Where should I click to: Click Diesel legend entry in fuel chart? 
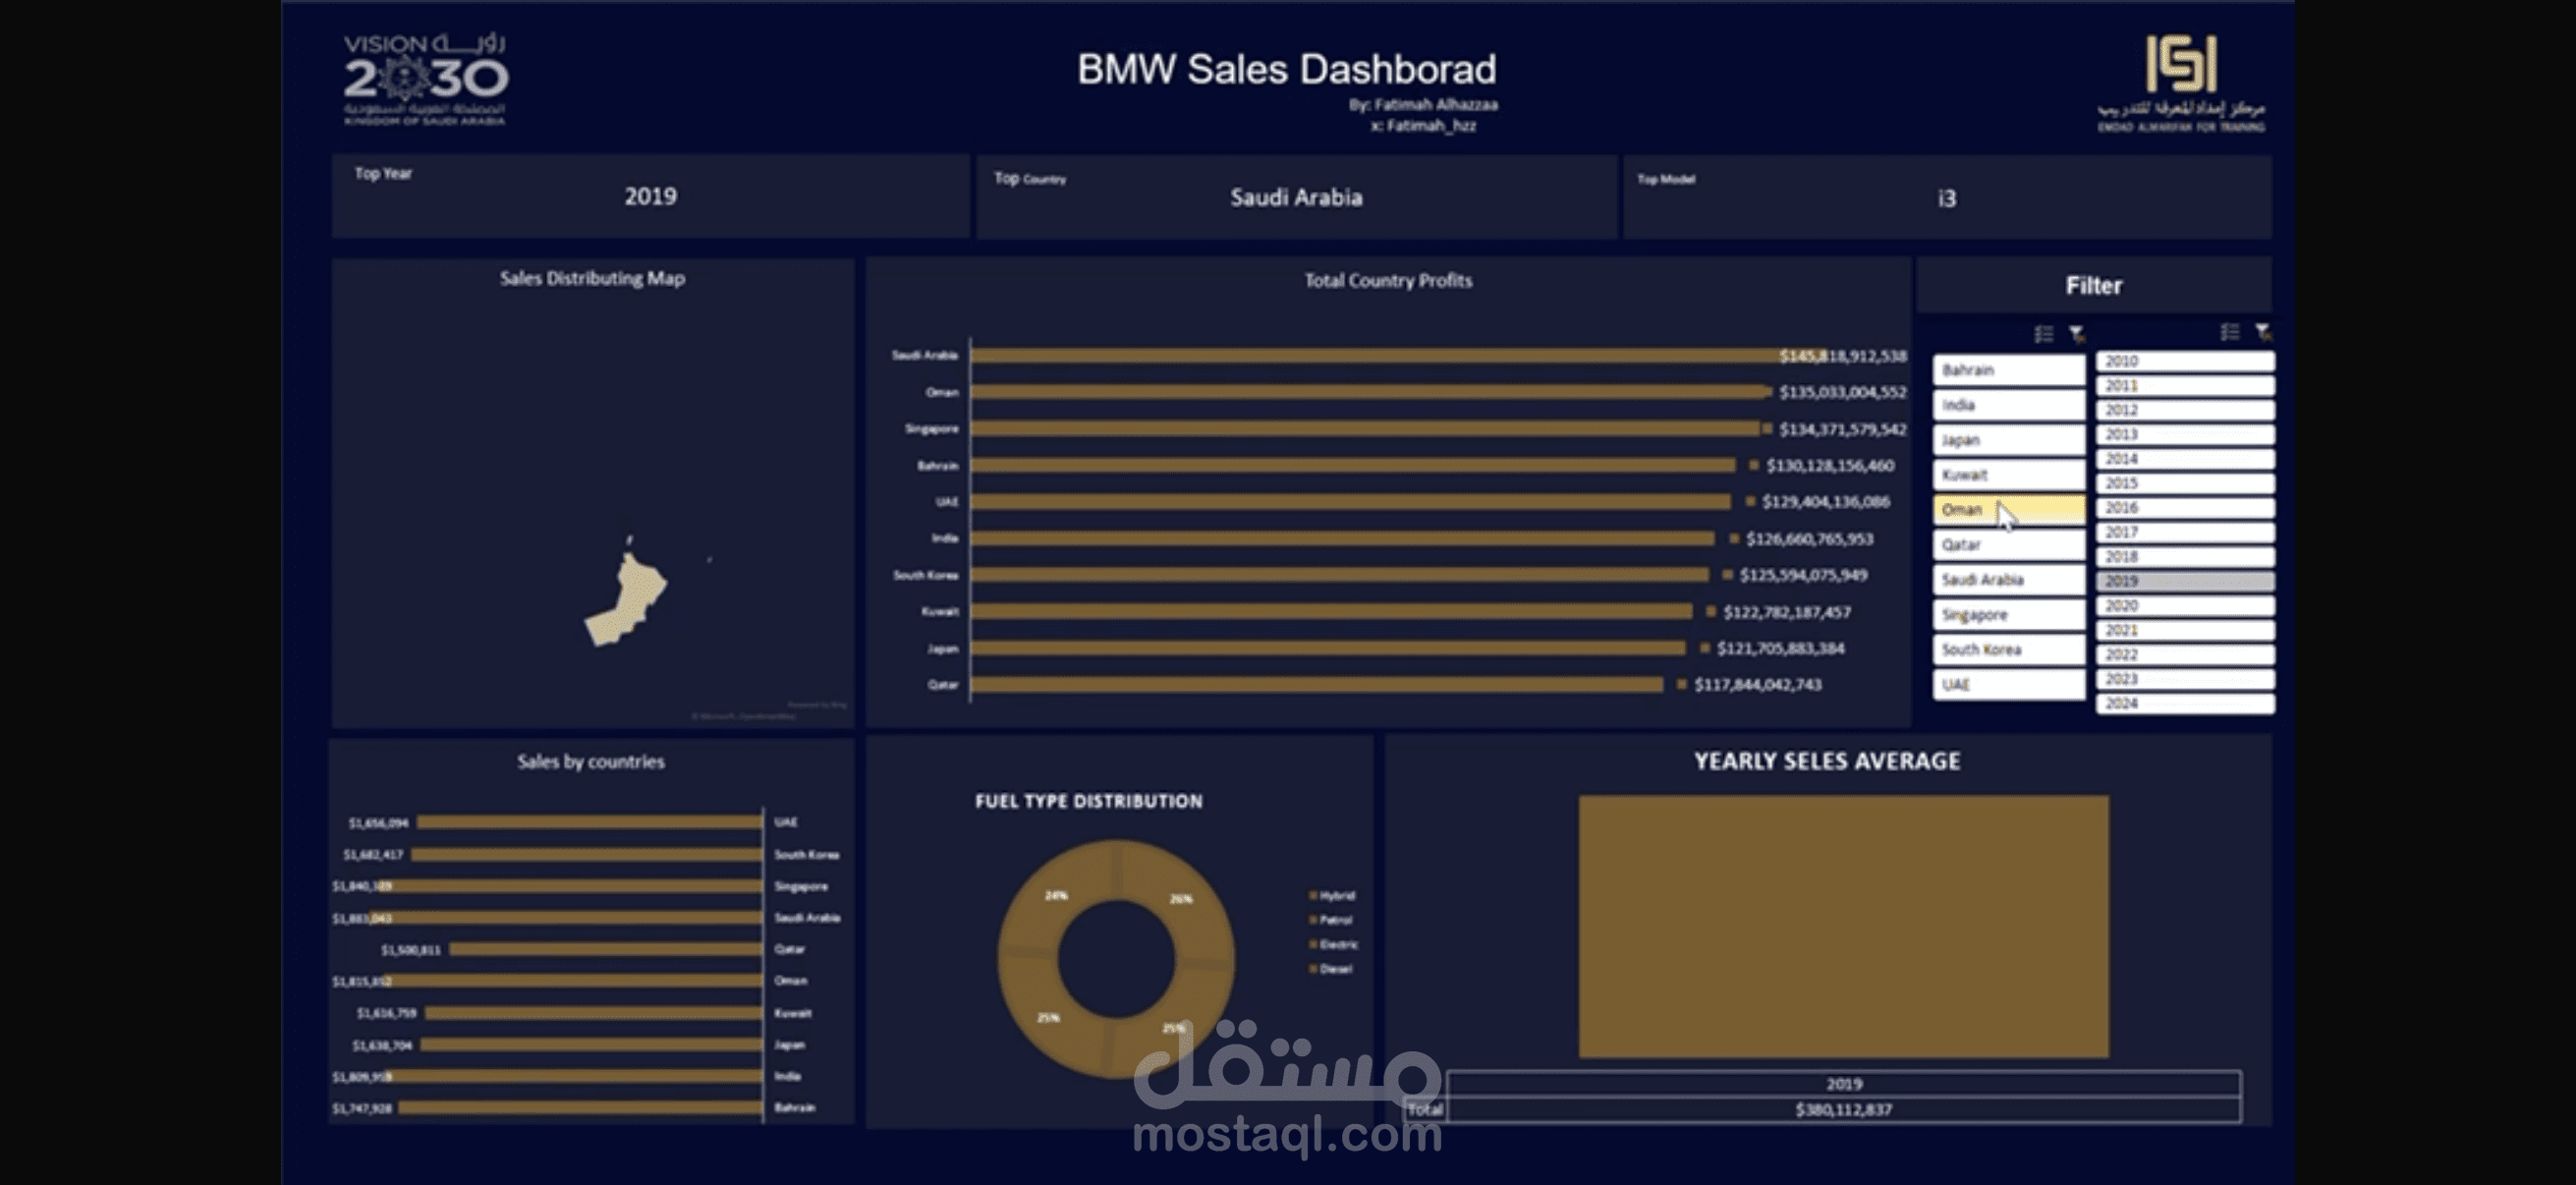[x=1331, y=969]
